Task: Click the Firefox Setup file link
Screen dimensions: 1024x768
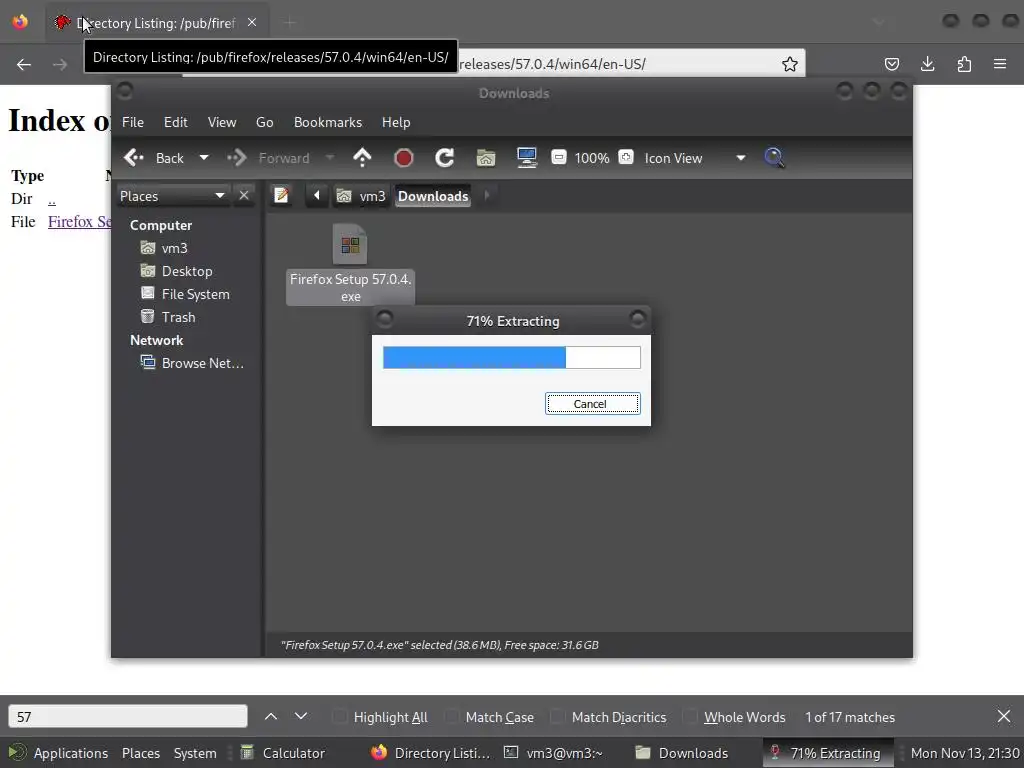Action: [x=79, y=221]
